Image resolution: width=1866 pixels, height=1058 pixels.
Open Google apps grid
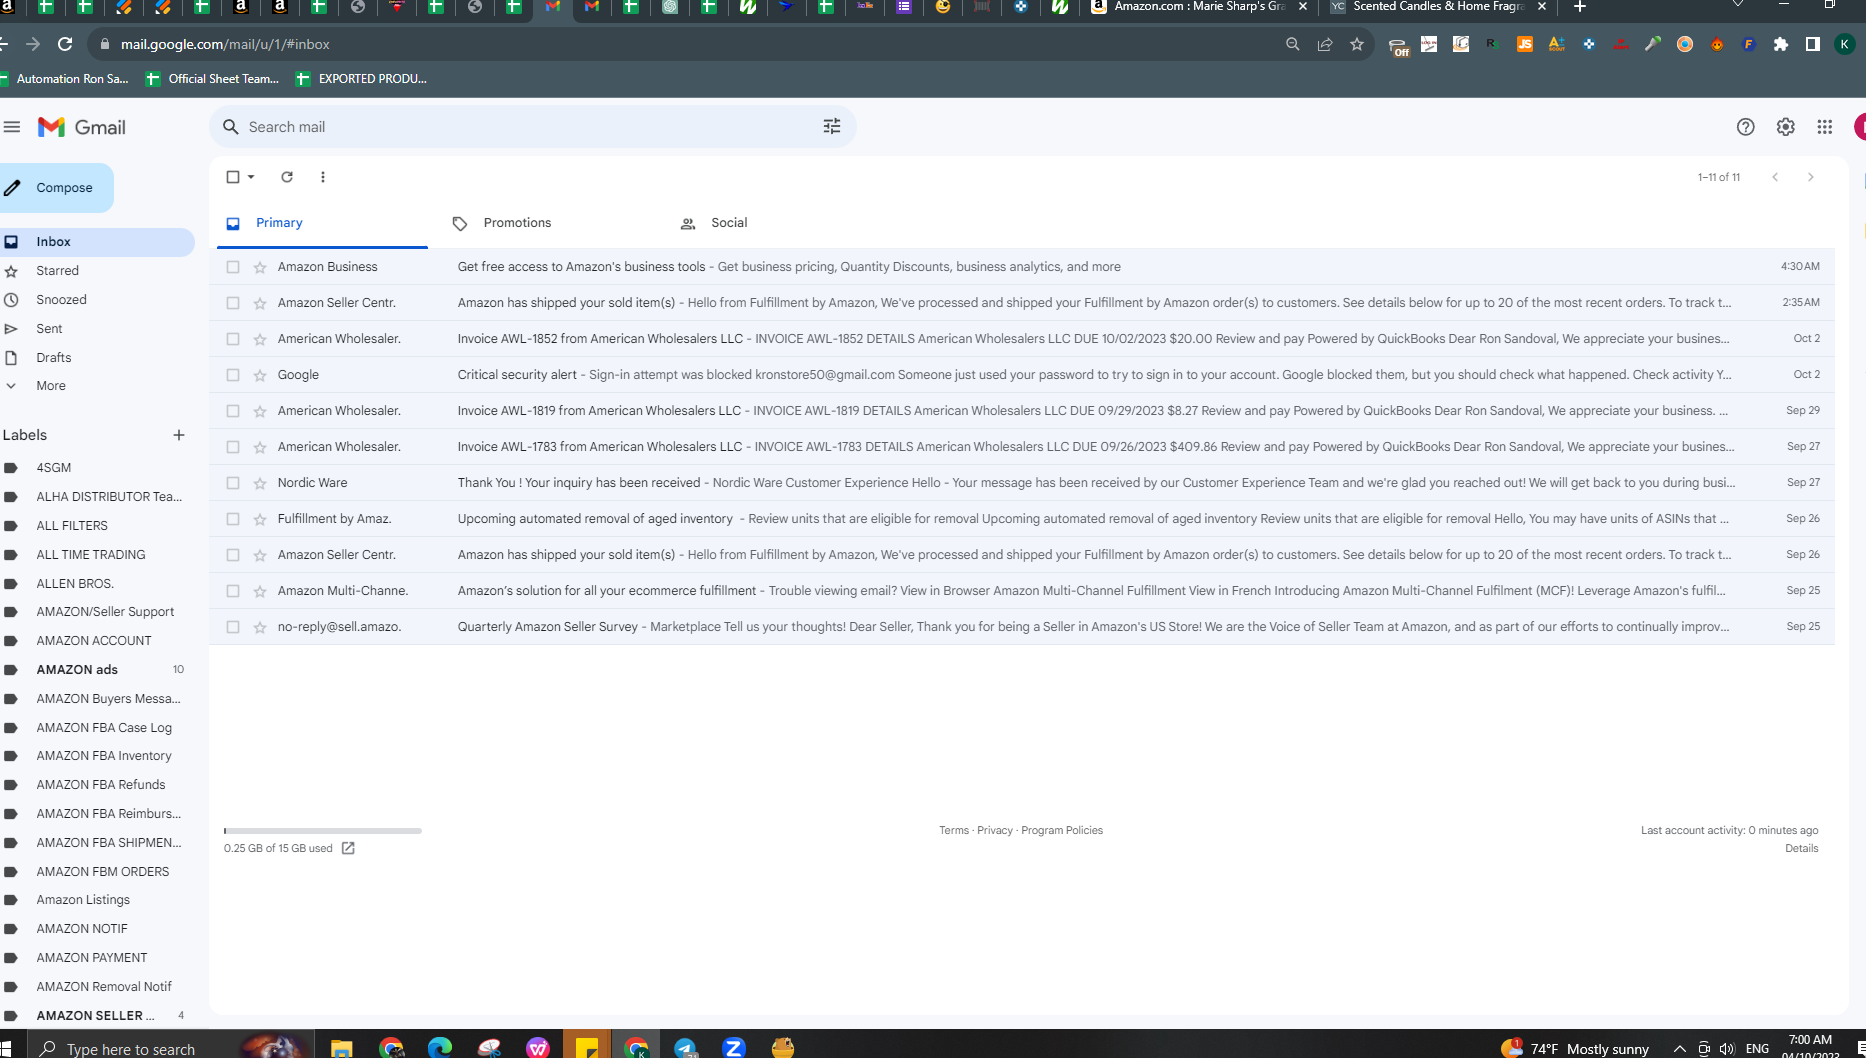click(x=1825, y=127)
